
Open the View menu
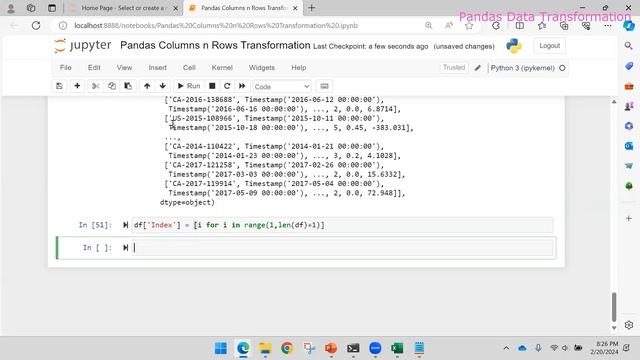coord(124,68)
